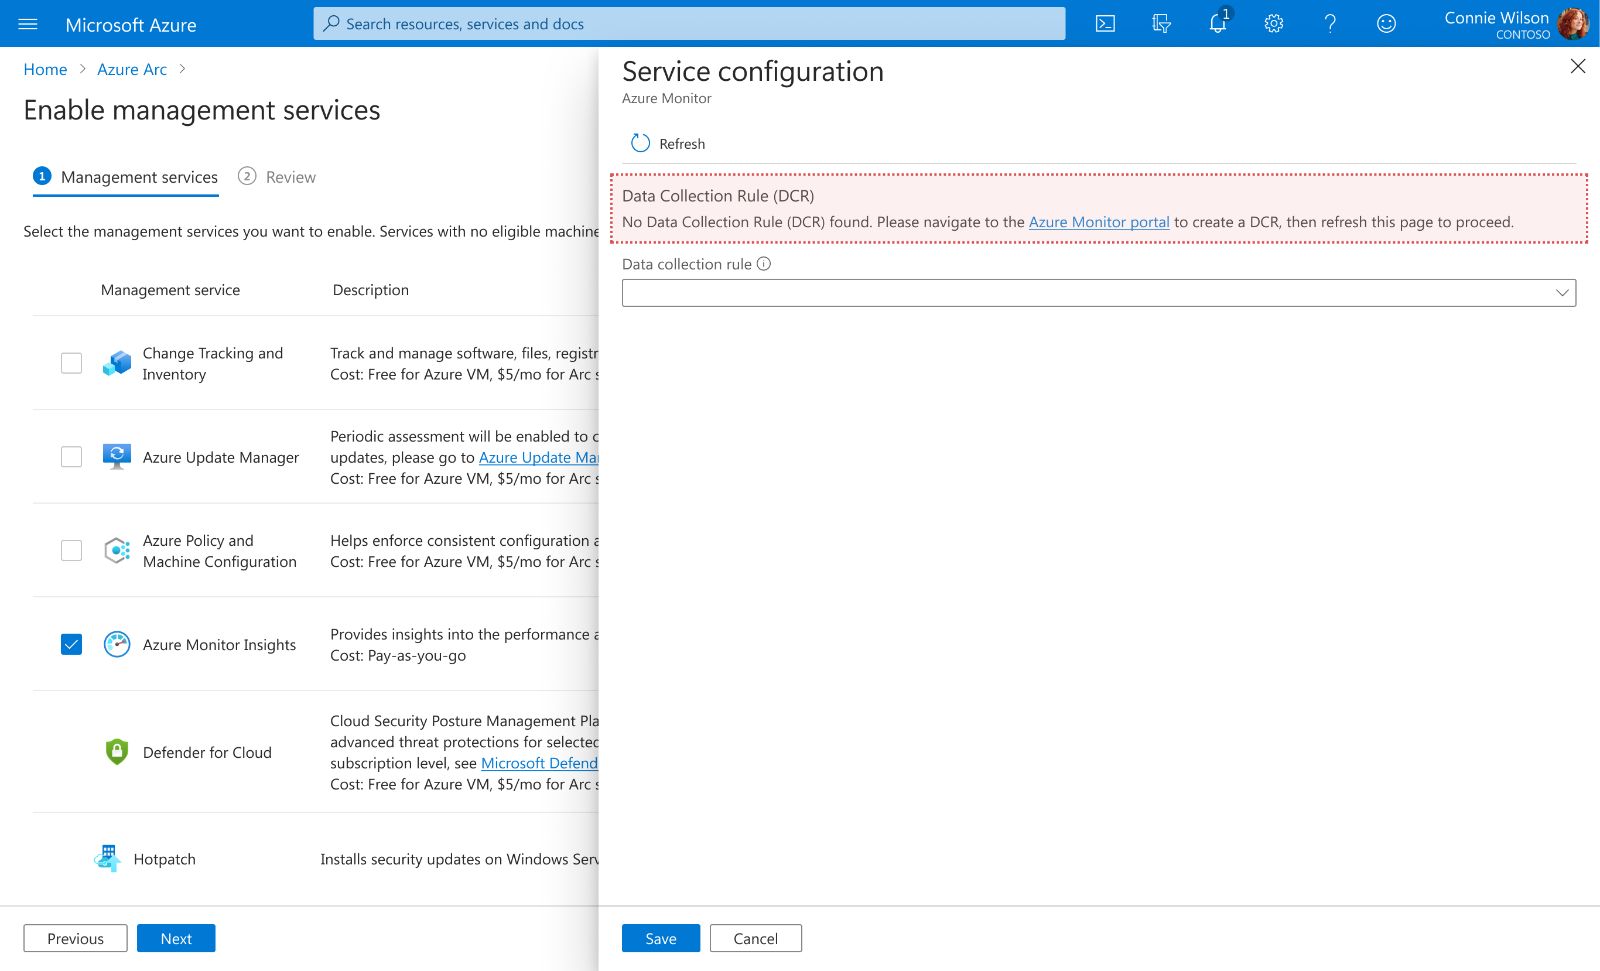Open the Cloud Shell icon
This screenshot has height=971, width=1600.
(1105, 24)
